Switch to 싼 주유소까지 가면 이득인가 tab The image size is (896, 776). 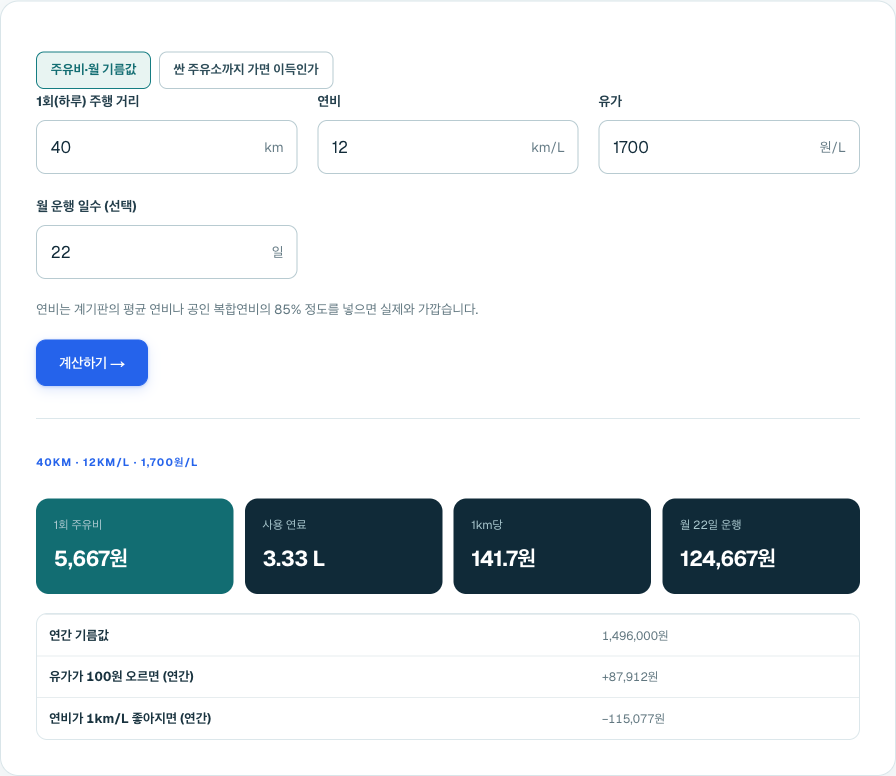point(246,70)
